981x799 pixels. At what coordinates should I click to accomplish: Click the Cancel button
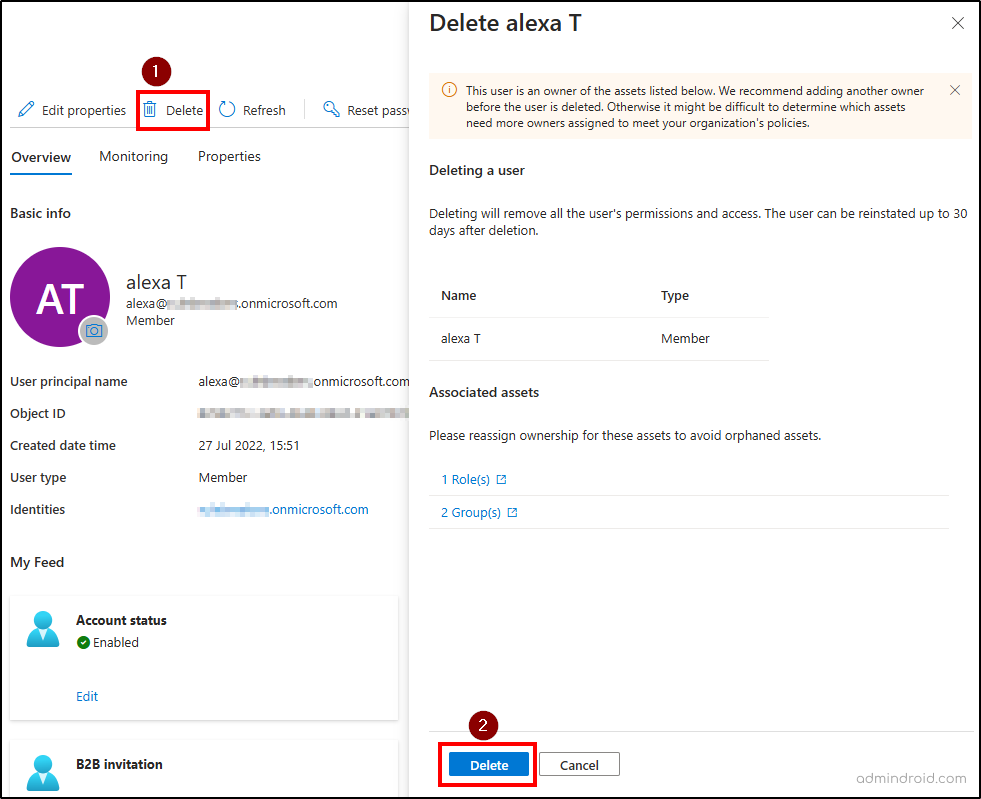[579, 765]
